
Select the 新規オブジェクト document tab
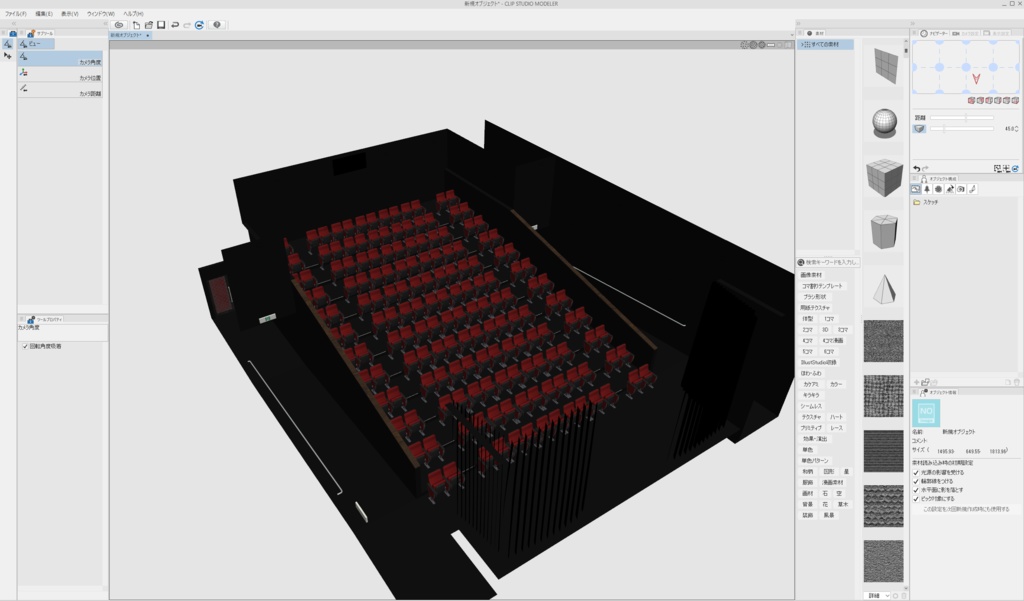[x=129, y=35]
